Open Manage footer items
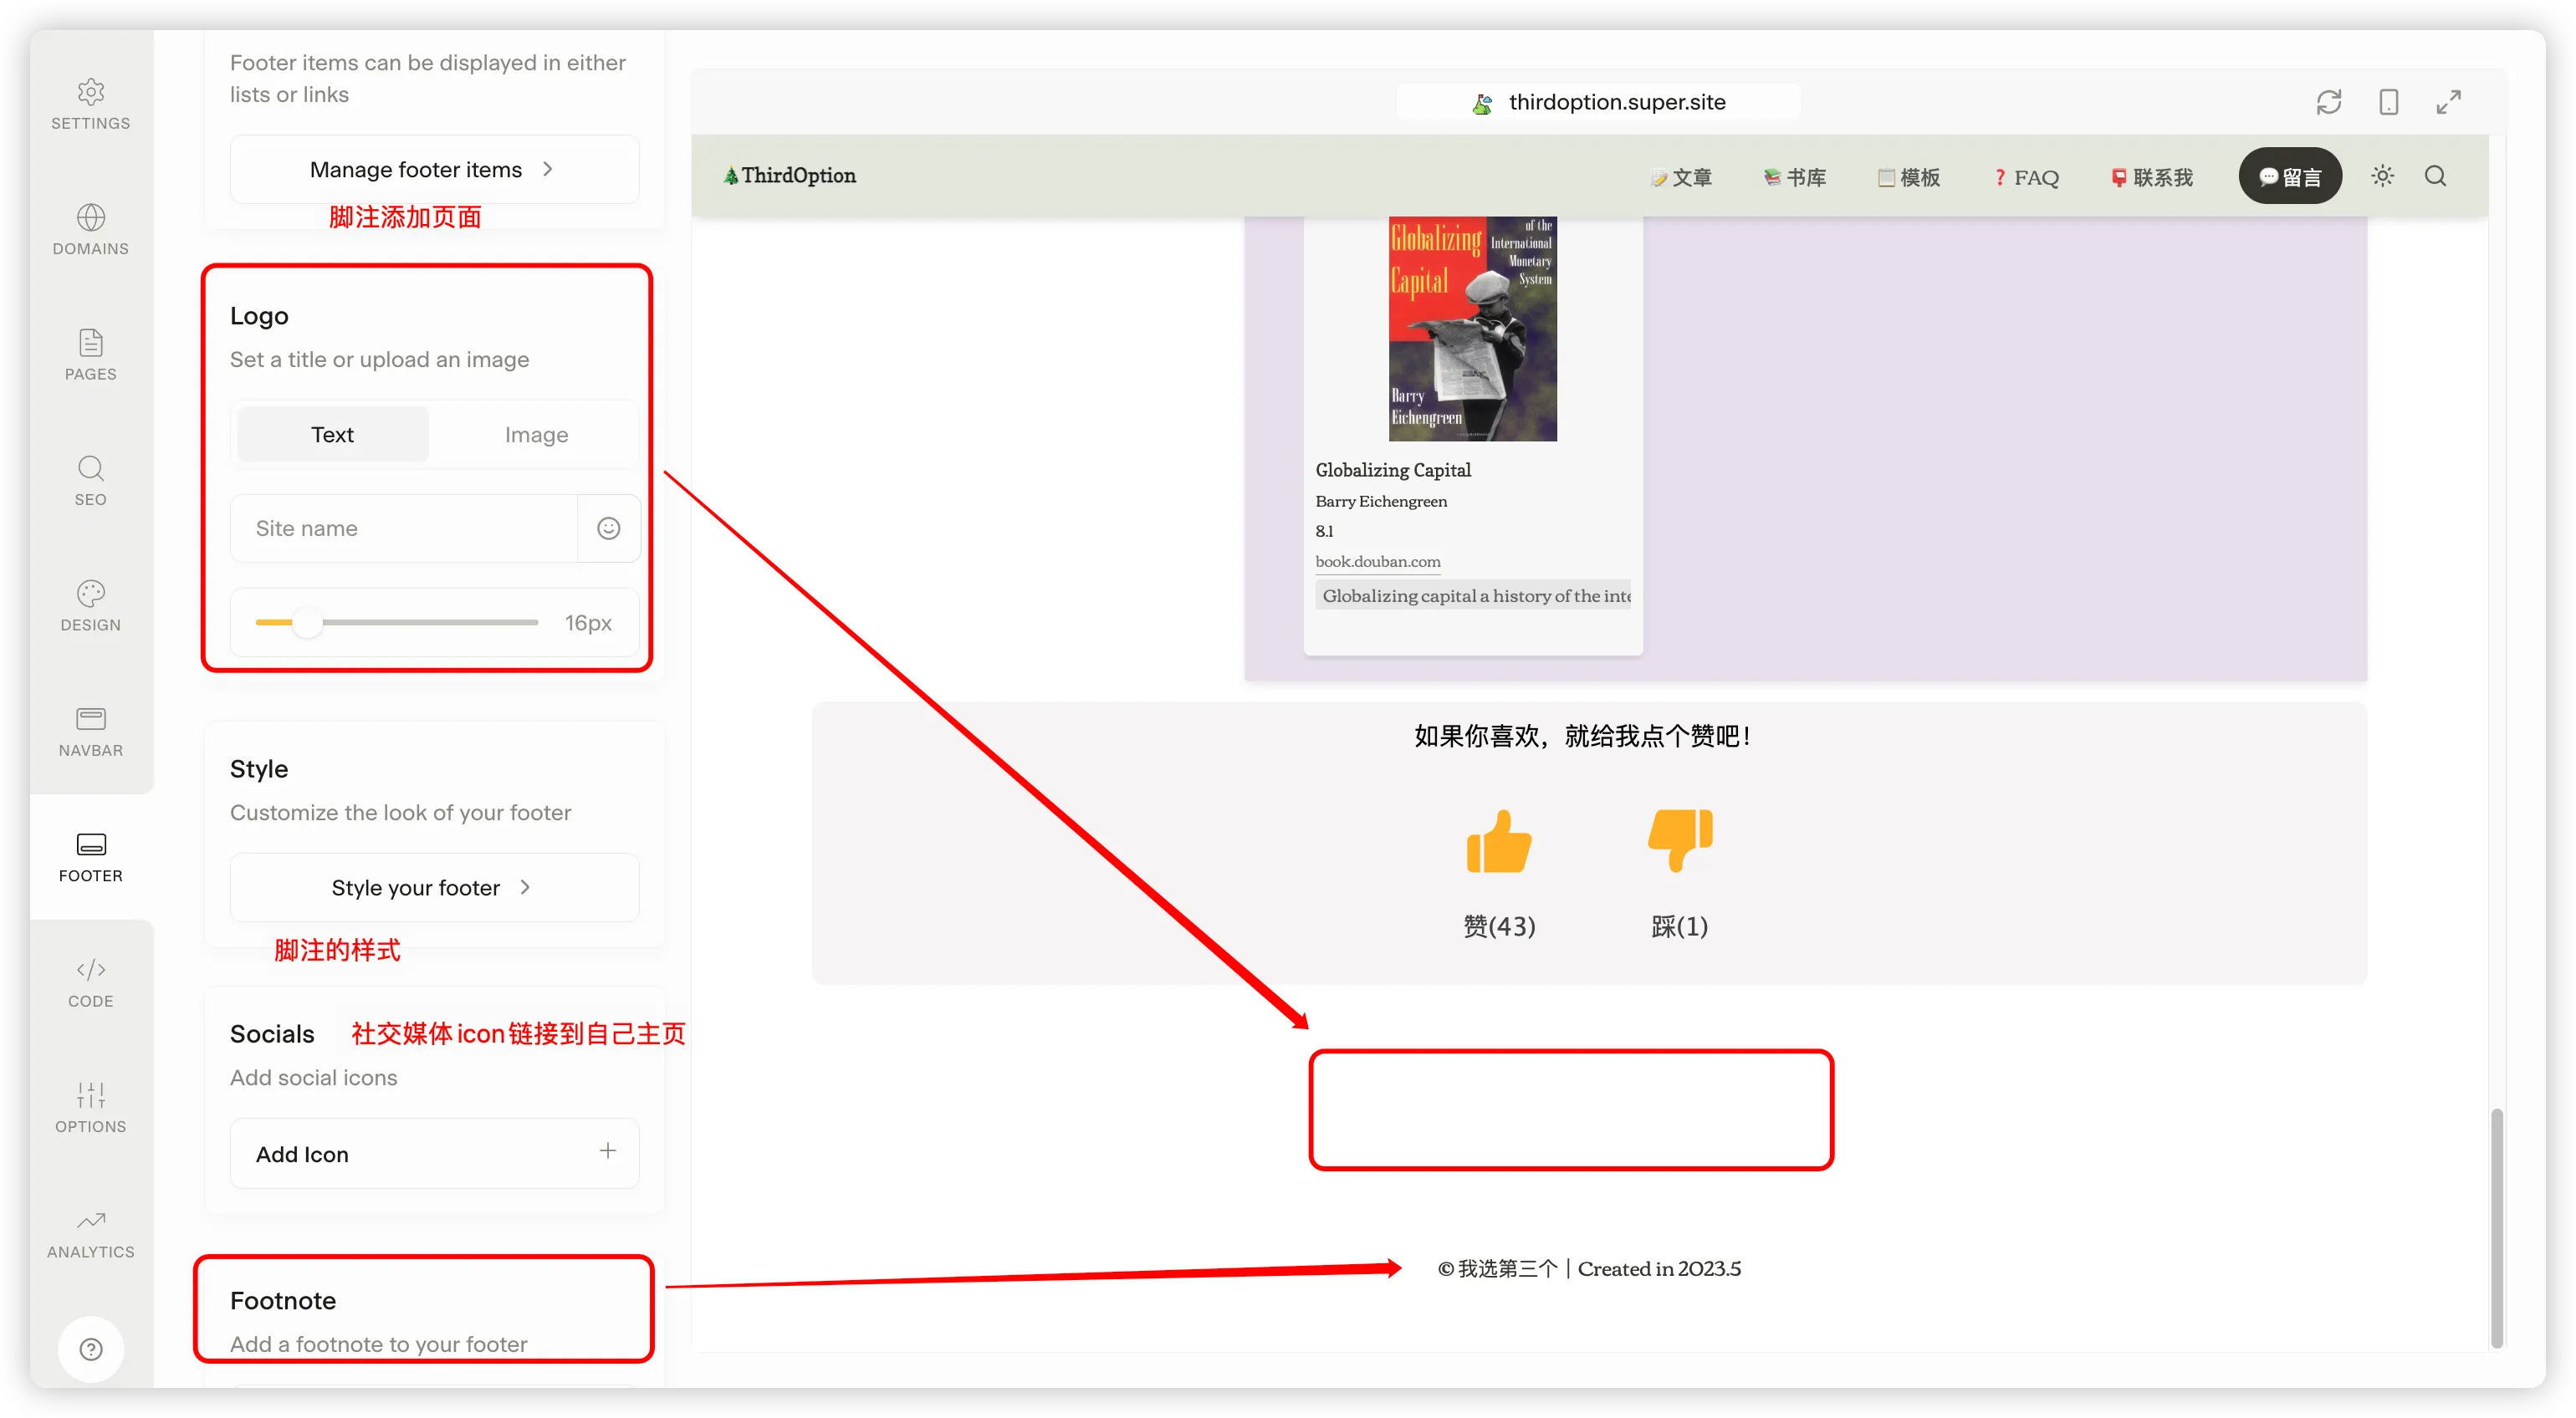 point(433,169)
